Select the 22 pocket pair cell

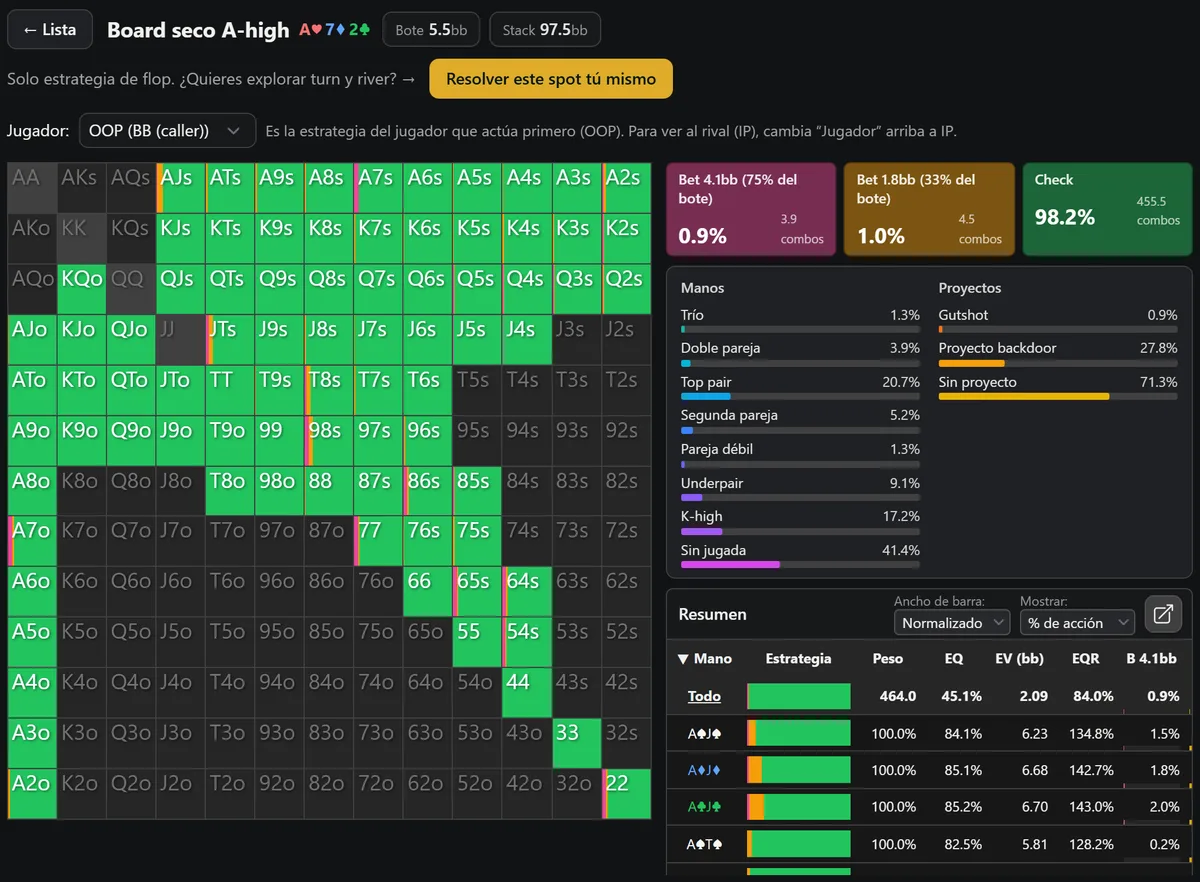626,793
